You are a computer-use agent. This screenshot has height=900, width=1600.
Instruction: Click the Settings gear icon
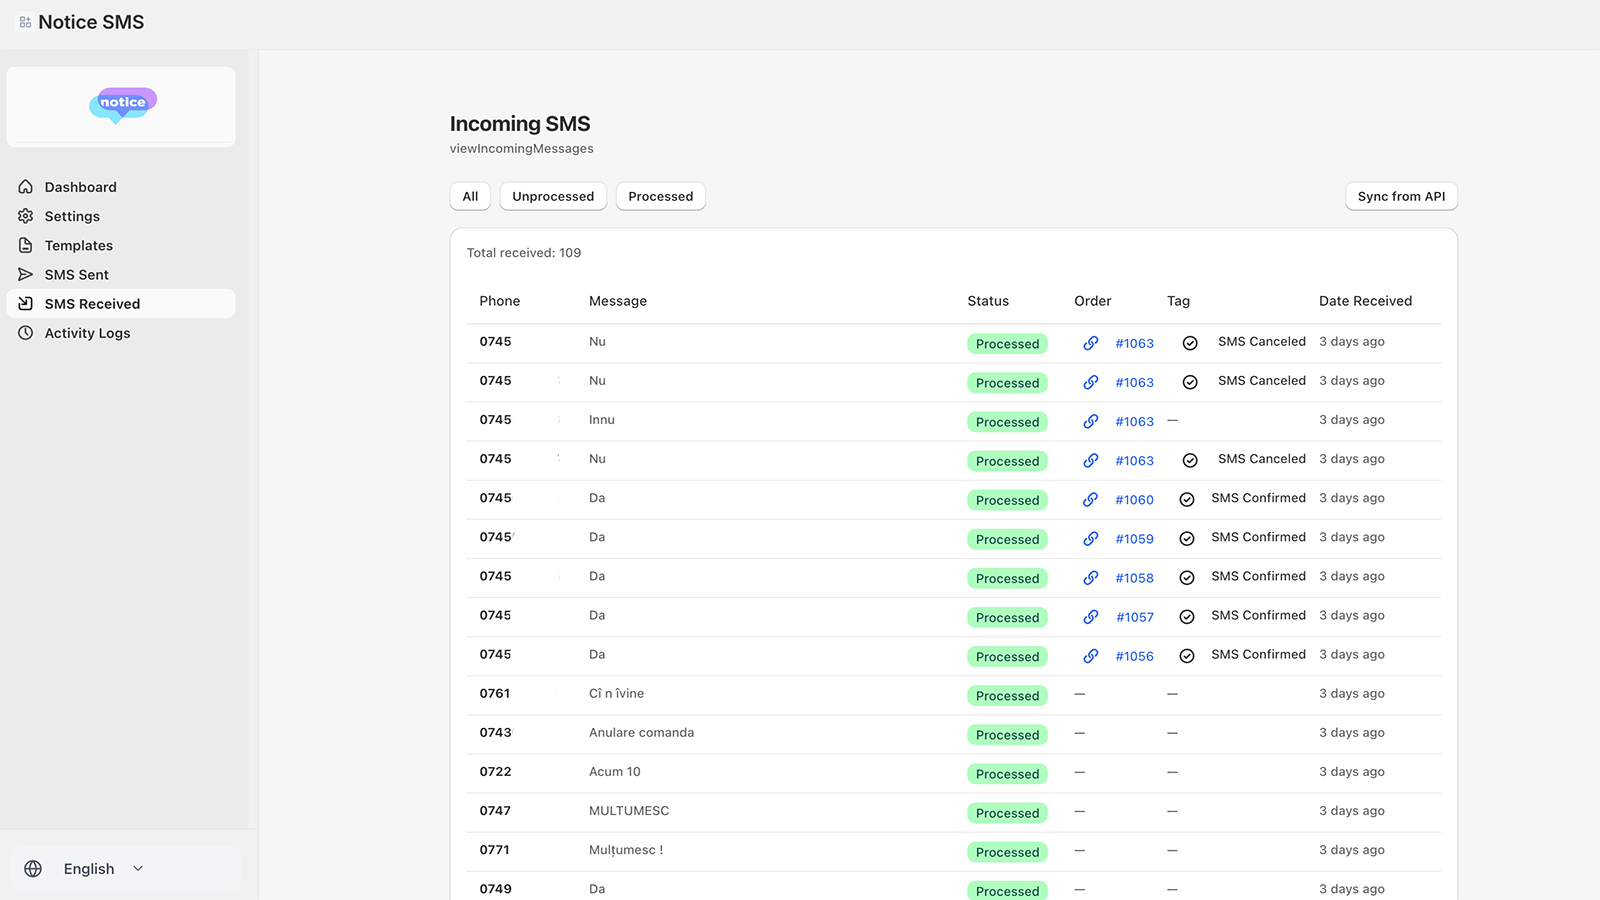click(x=26, y=216)
